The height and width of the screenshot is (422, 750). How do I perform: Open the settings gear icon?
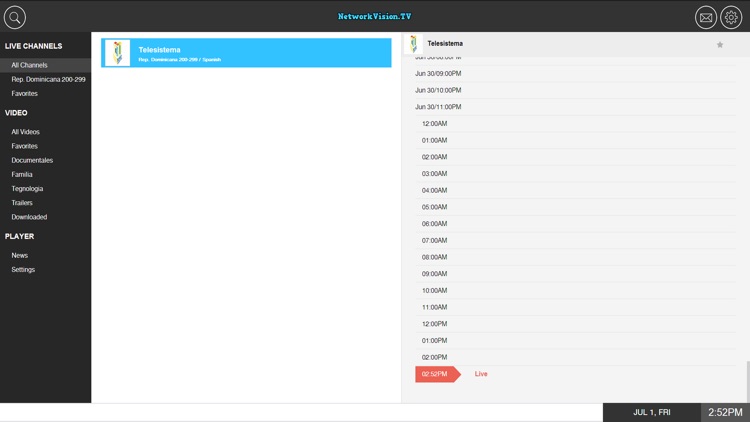pyautogui.click(x=731, y=18)
